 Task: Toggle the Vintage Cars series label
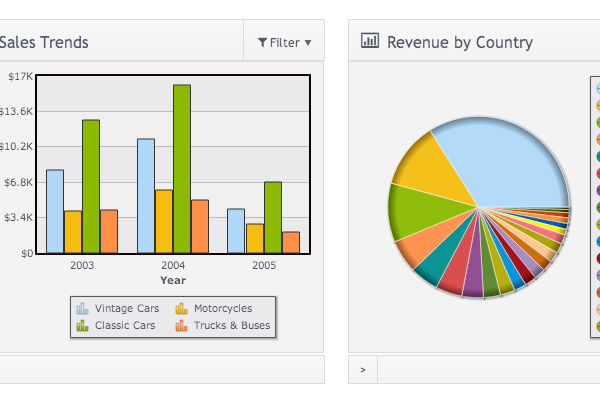coord(127,309)
